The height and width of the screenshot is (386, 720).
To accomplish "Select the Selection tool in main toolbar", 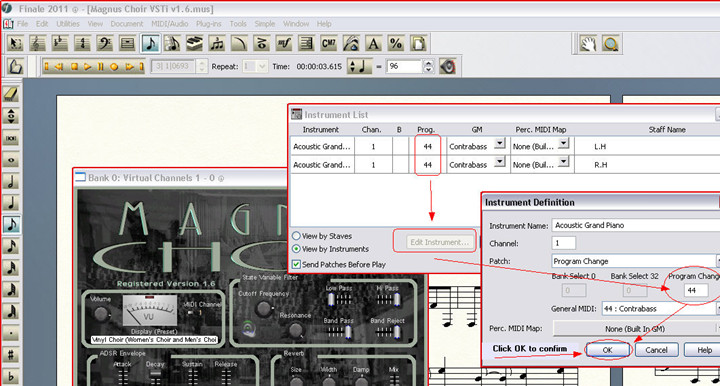I will coord(15,44).
